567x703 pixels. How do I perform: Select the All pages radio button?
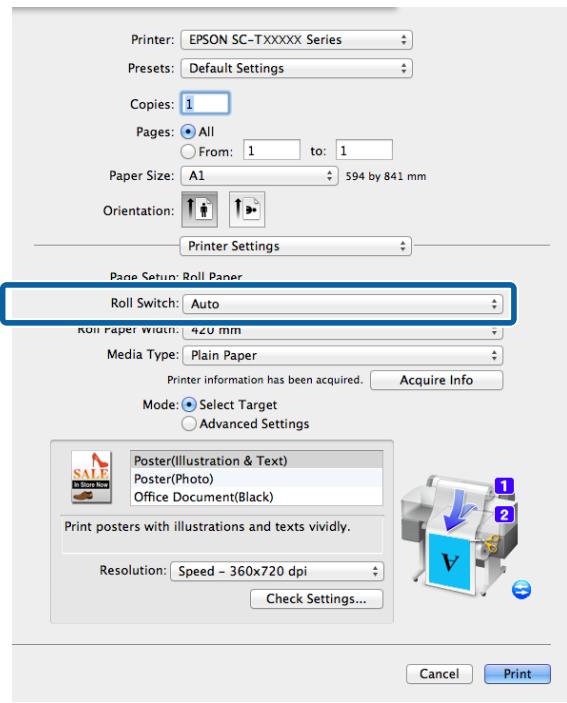(188, 132)
